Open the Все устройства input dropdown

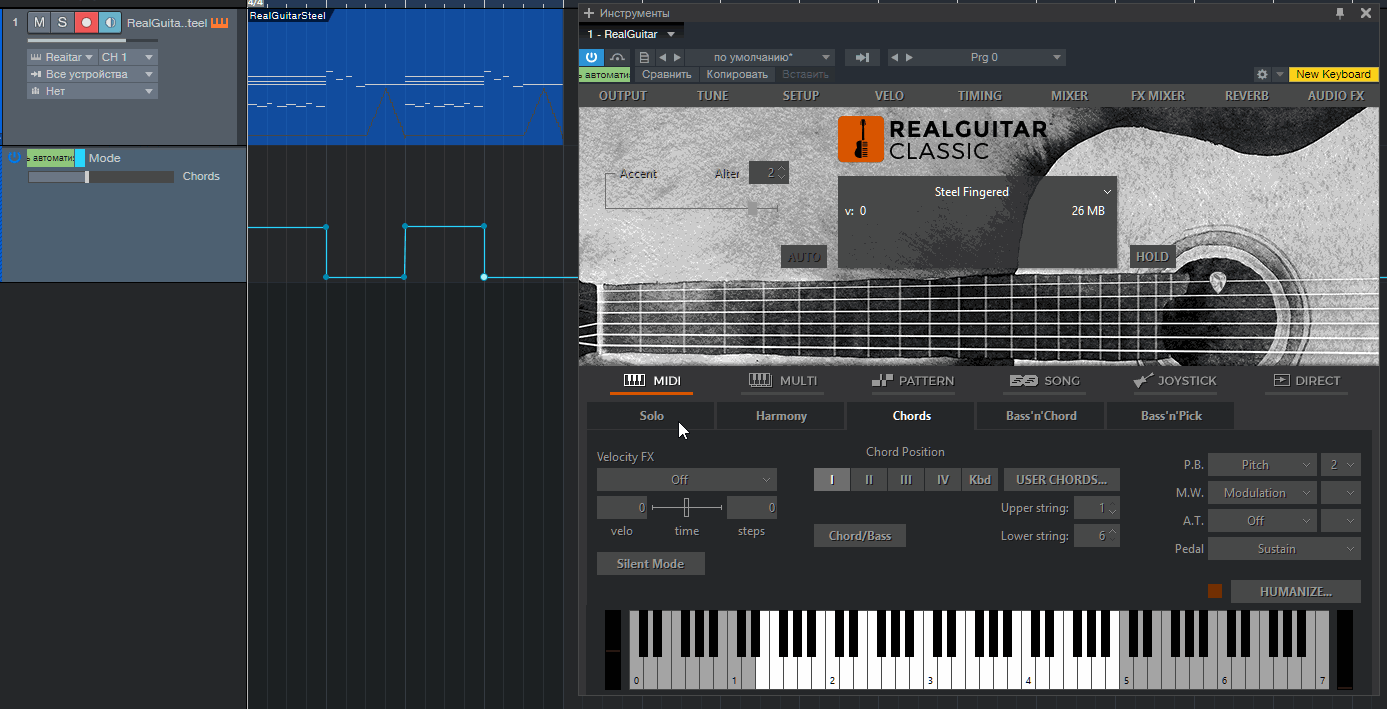(92, 74)
